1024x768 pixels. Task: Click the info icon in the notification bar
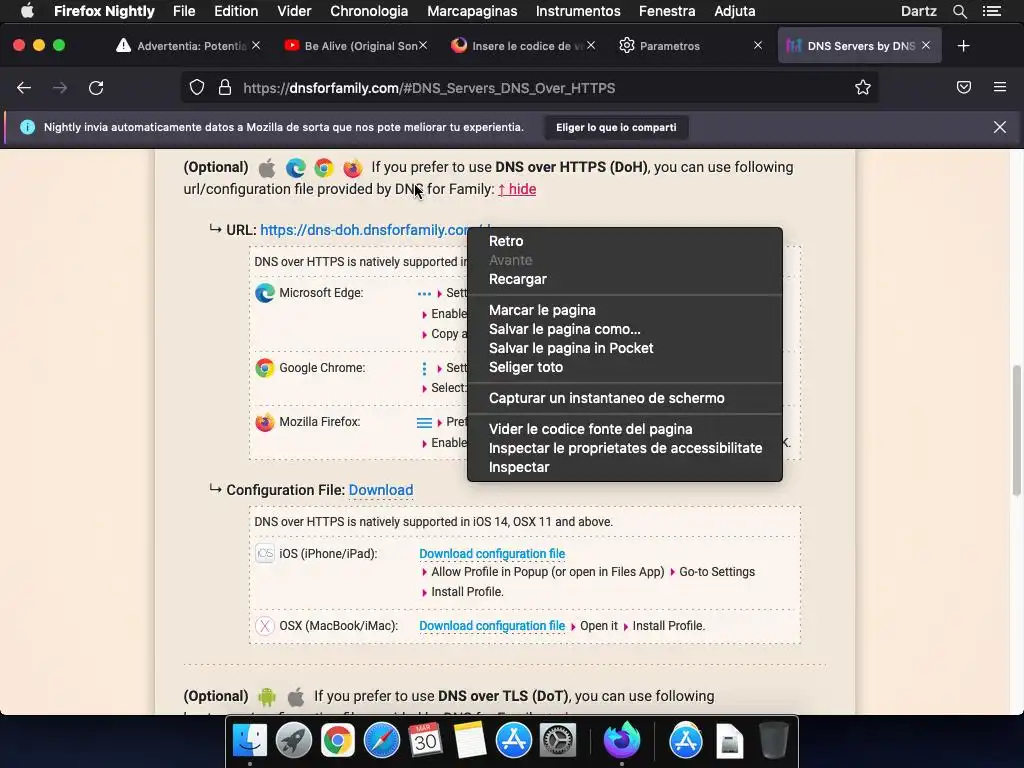pos(27,127)
